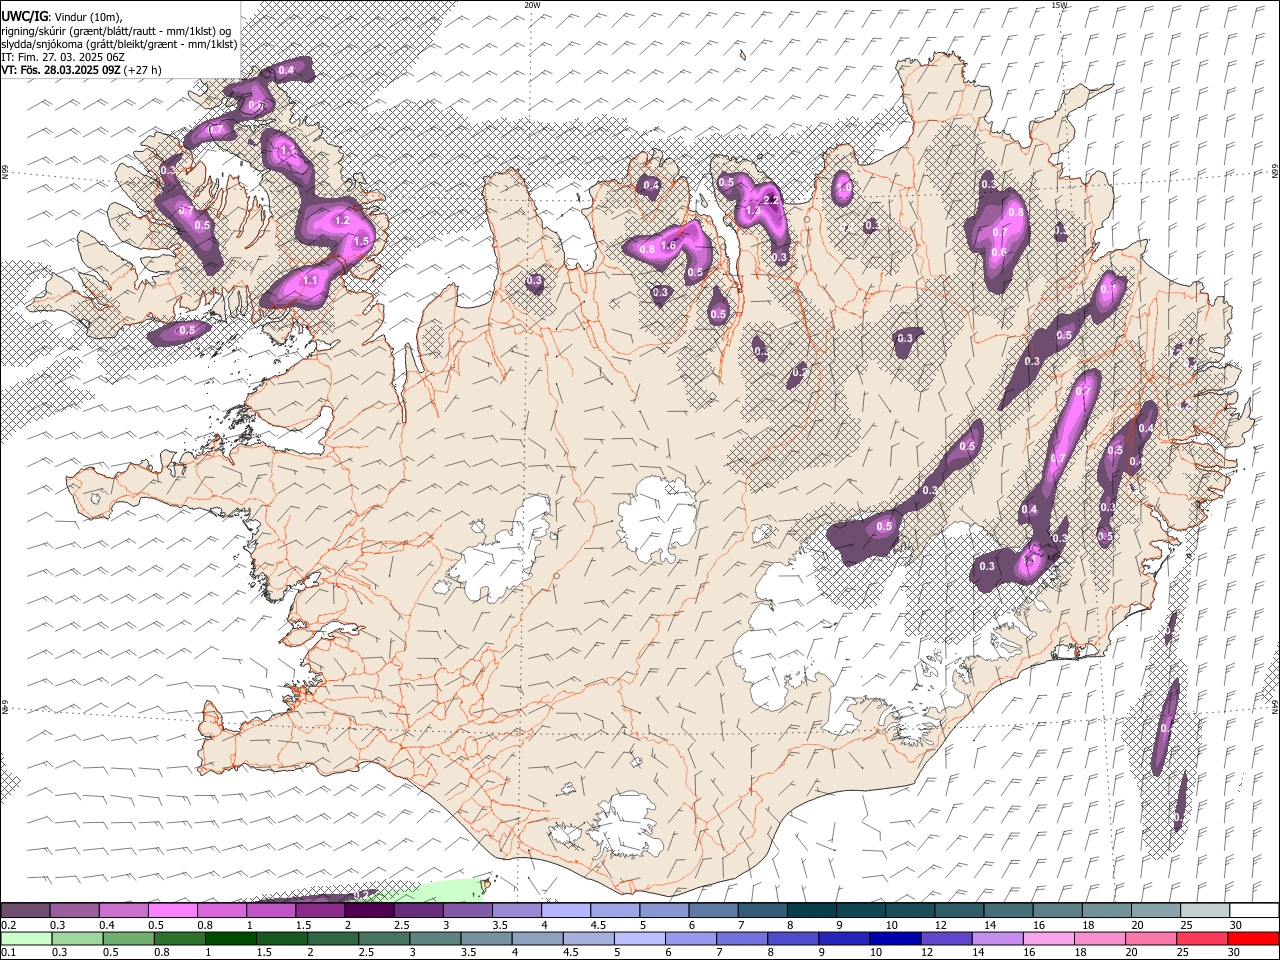The image size is (1280, 960).
Task: Click the 1.0 precipitation value in the north
Action: coord(843,187)
